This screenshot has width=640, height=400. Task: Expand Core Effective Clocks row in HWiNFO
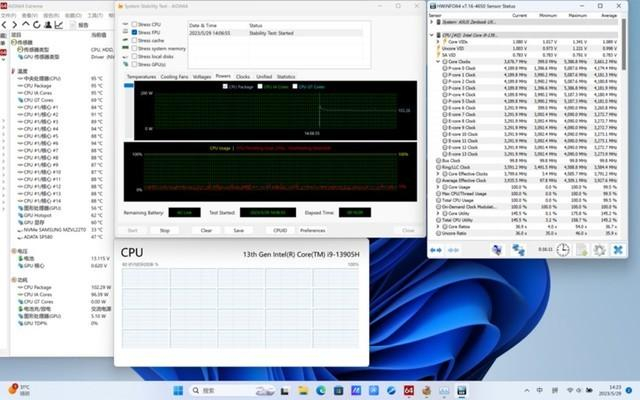pyautogui.click(x=438, y=174)
